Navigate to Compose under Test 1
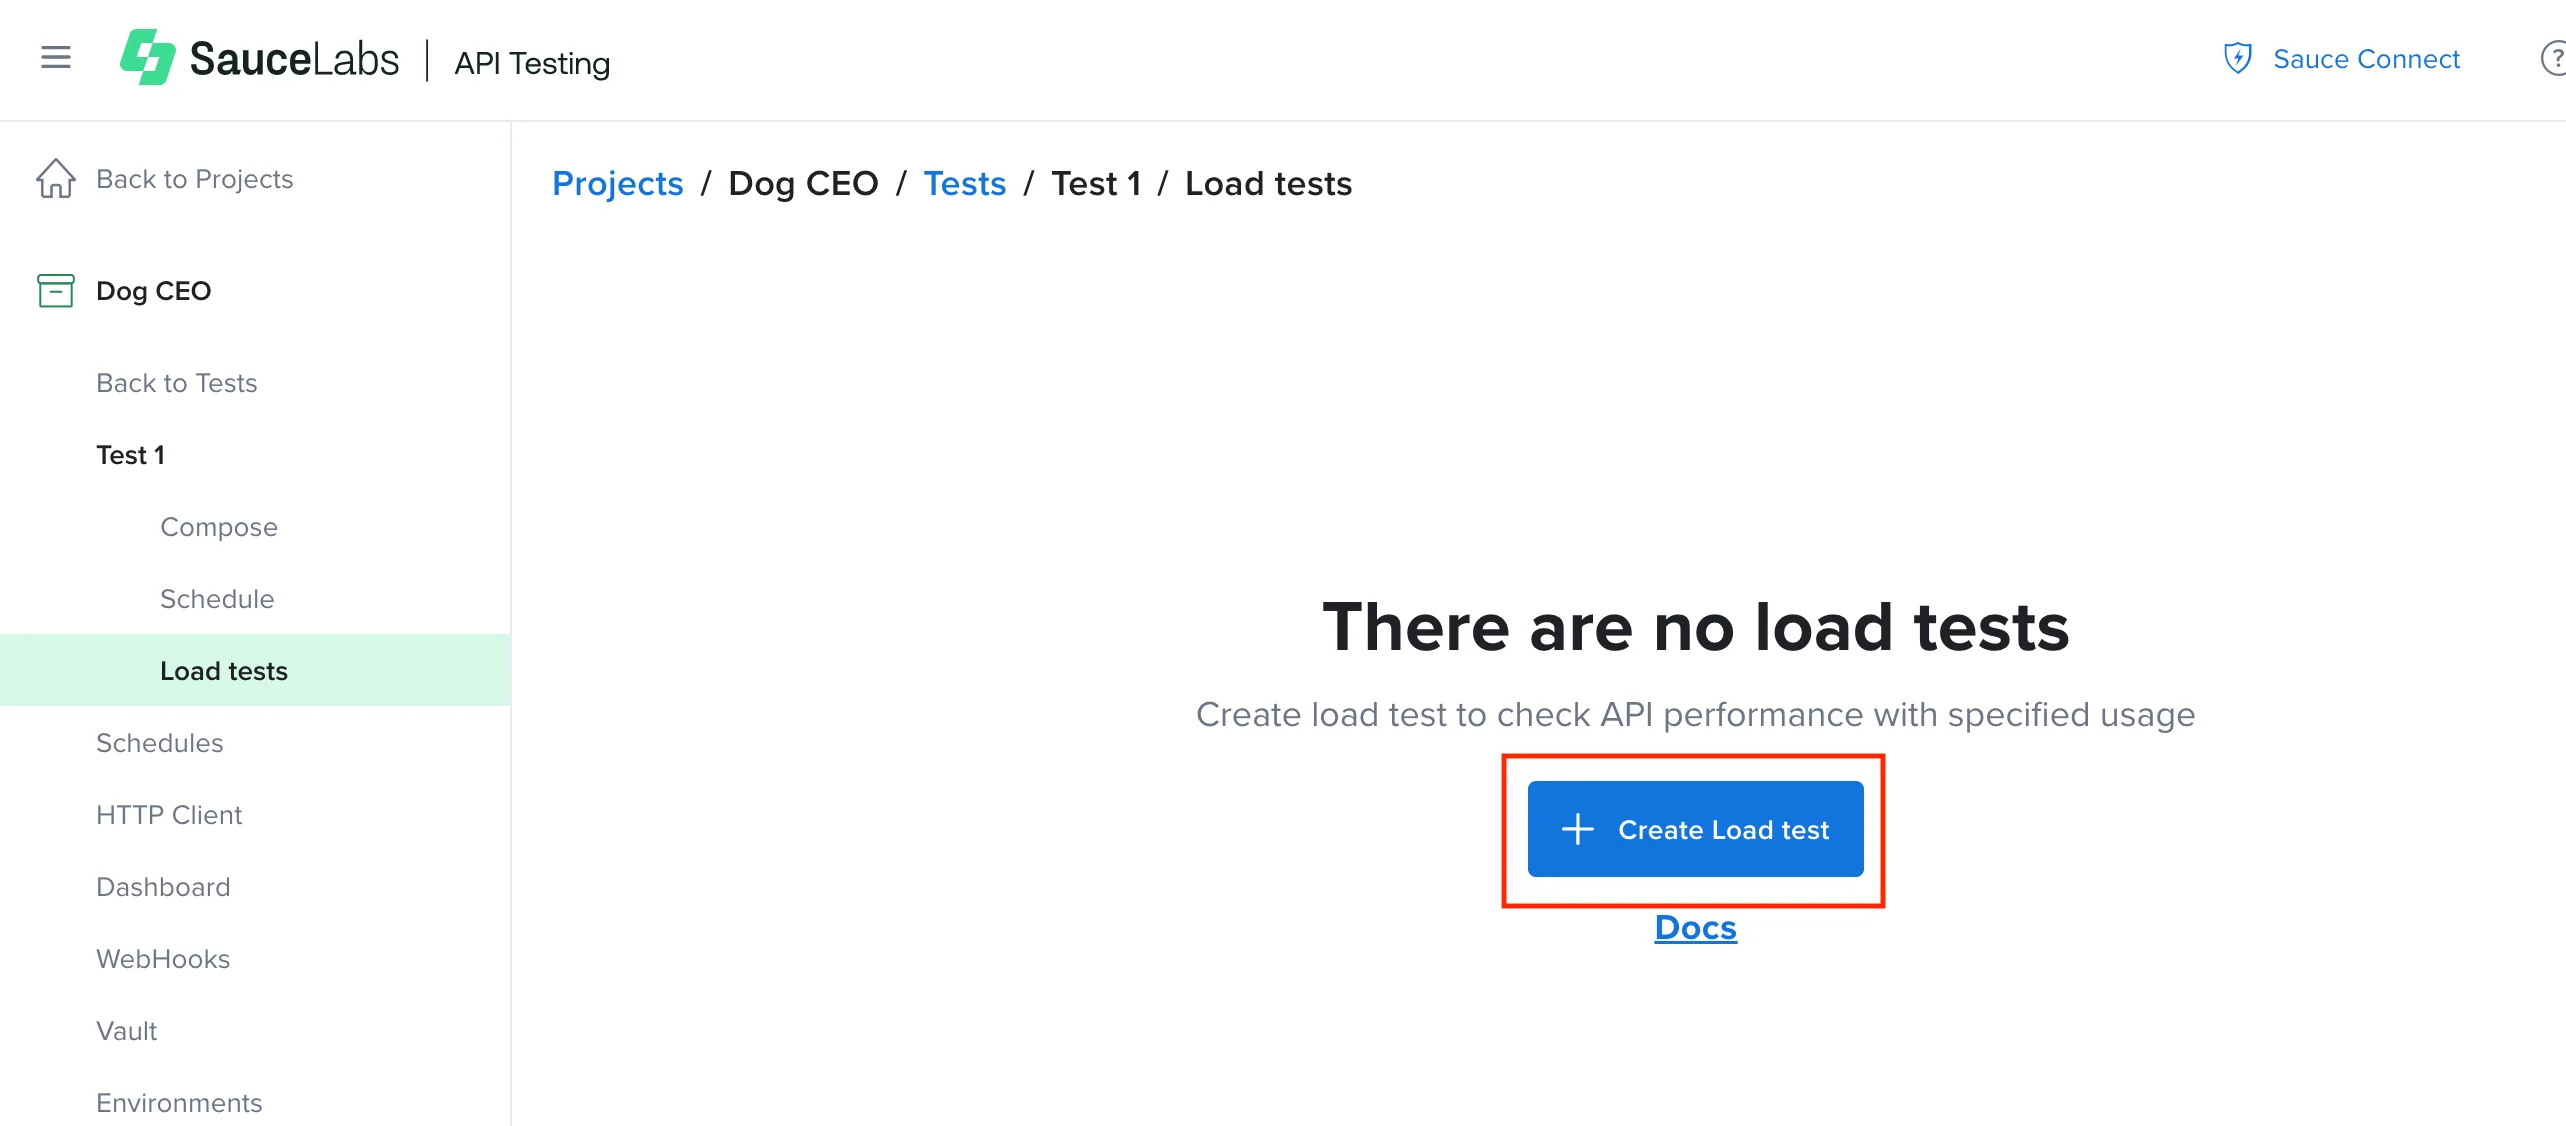The width and height of the screenshot is (2566, 1126). tap(218, 527)
